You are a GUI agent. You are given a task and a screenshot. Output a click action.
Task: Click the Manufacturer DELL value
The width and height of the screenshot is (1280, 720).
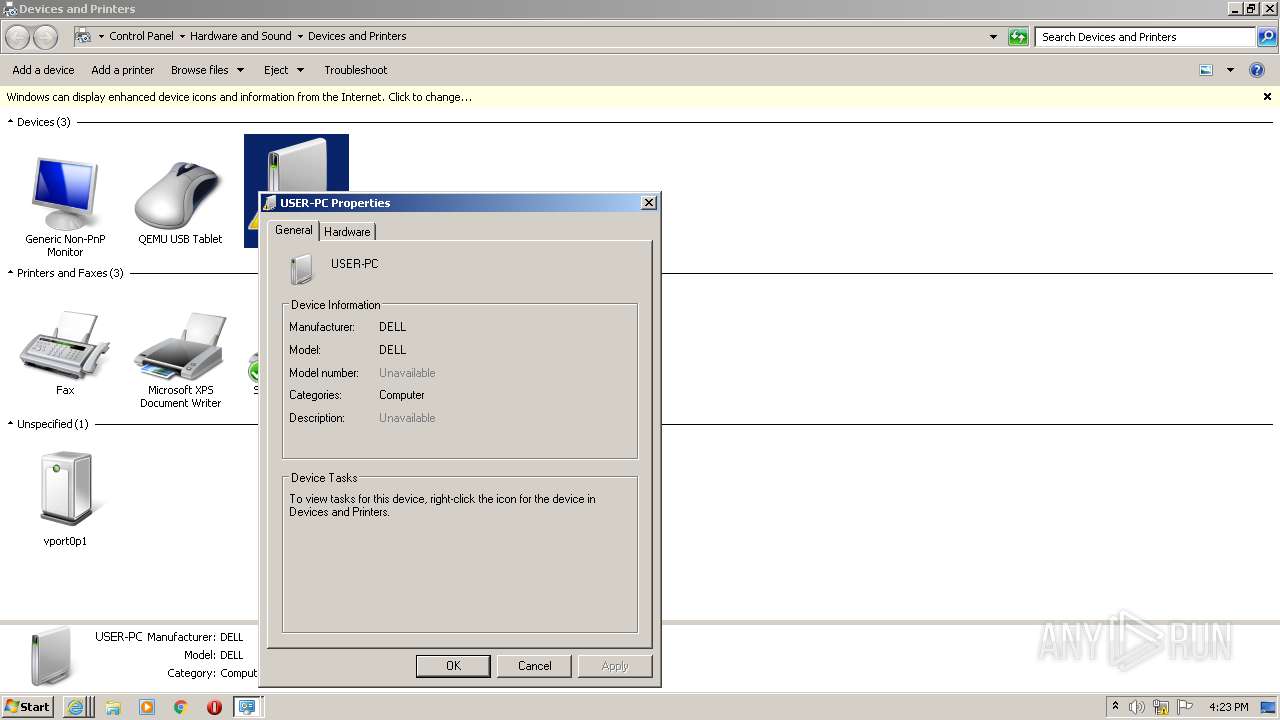pos(392,327)
